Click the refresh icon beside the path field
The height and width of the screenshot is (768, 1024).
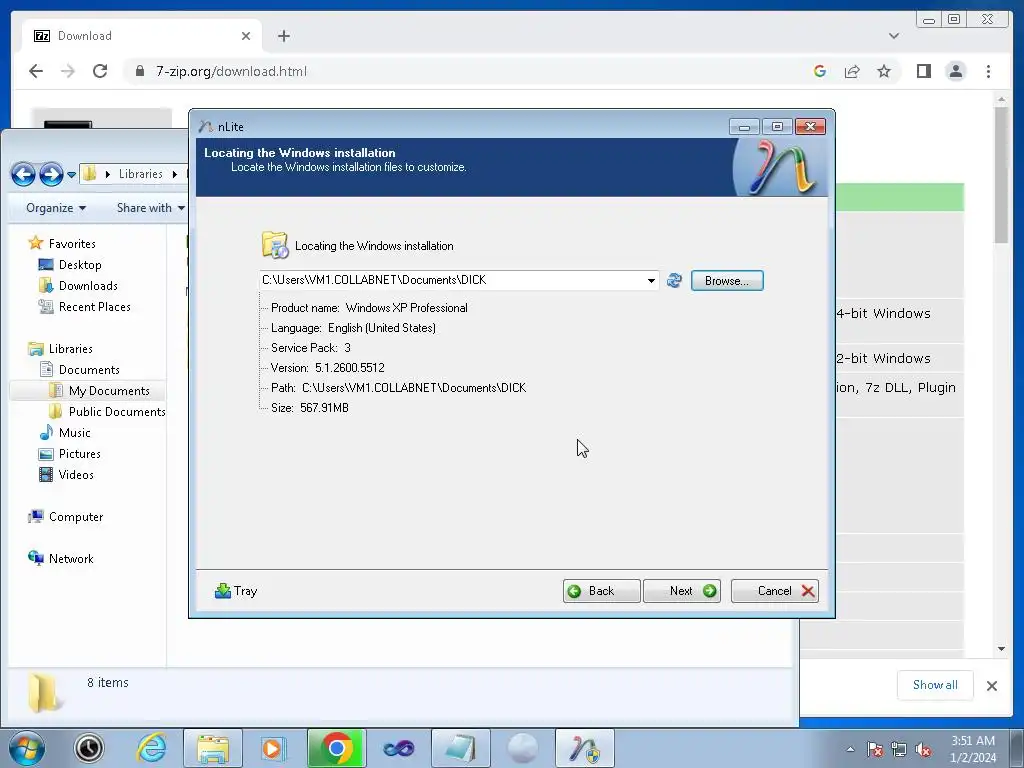[x=674, y=281]
